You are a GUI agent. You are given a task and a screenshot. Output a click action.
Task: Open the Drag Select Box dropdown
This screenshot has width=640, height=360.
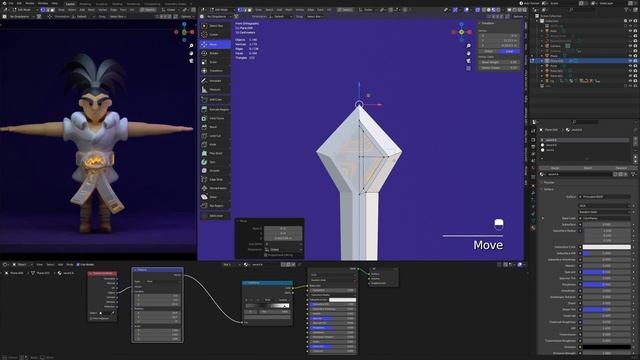(x=315, y=17)
